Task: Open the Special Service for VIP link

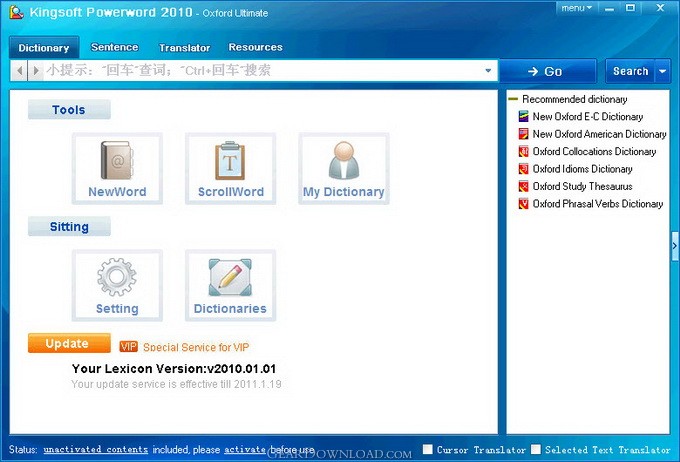Action: tap(196, 347)
